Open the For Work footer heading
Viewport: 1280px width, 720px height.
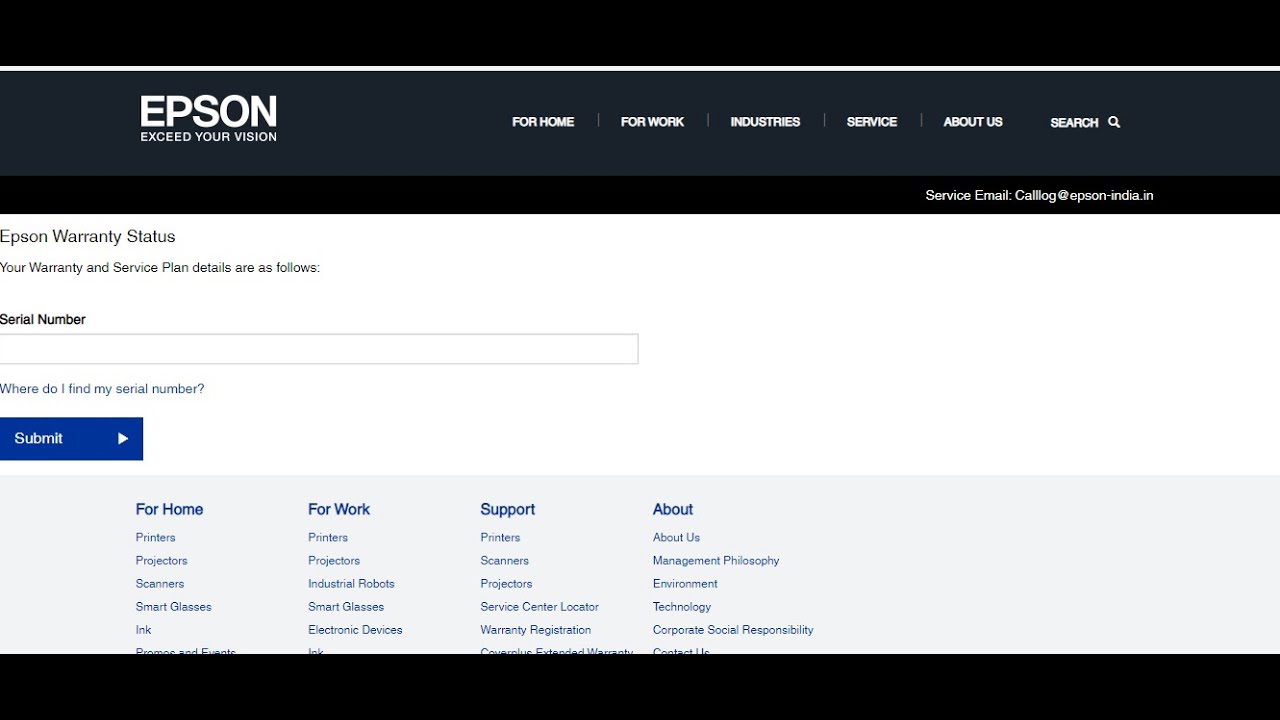(x=339, y=510)
